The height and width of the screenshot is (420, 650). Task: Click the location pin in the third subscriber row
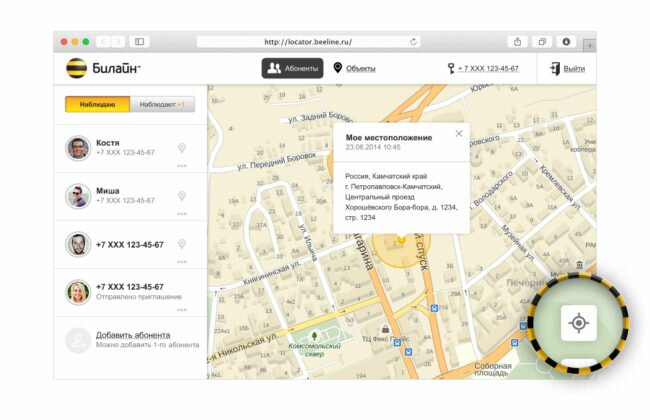point(182,244)
